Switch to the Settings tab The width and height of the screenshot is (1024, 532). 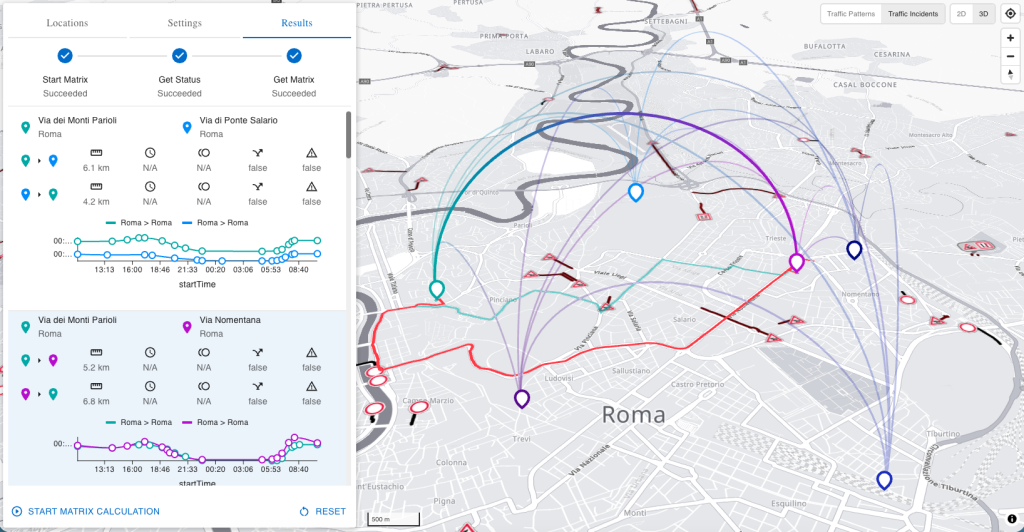(x=184, y=23)
